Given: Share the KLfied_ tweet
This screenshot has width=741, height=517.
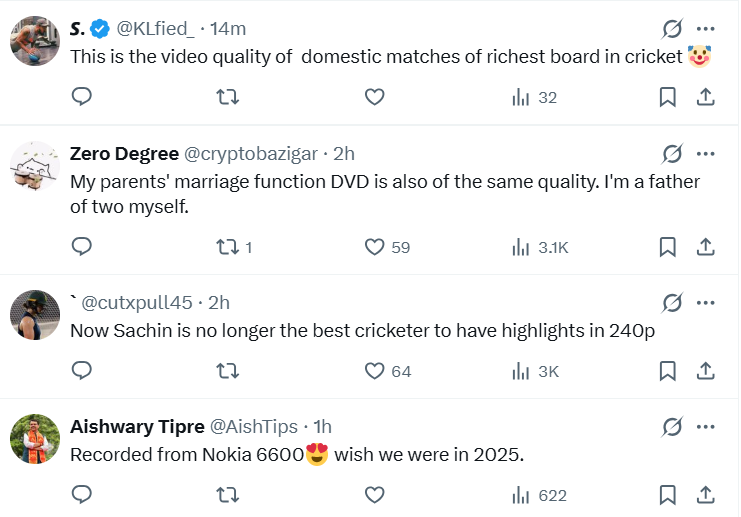Looking at the screenshot, I should [x=704, y=97].
